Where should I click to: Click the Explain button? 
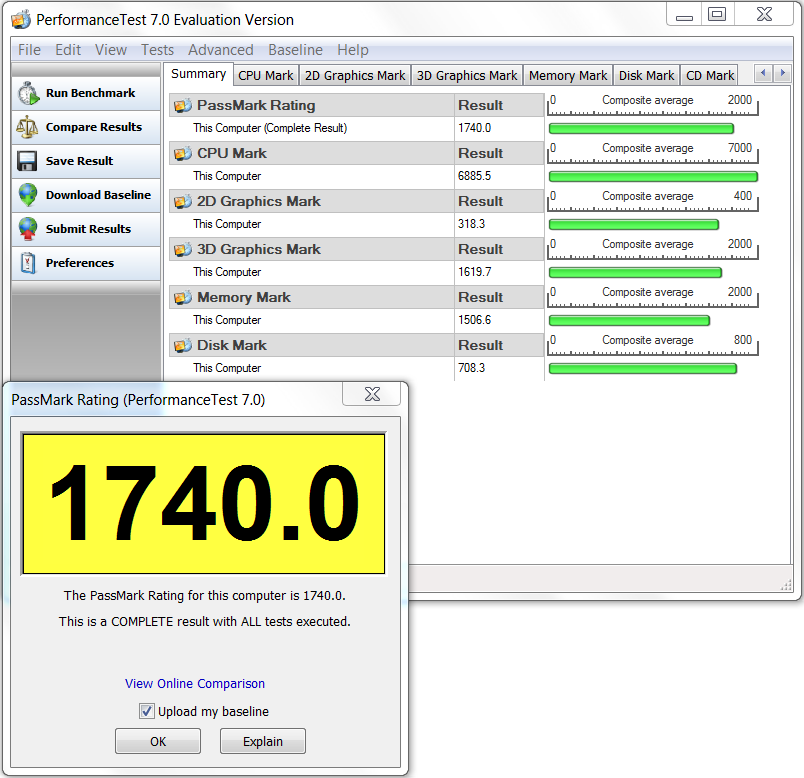click(263, 742)
